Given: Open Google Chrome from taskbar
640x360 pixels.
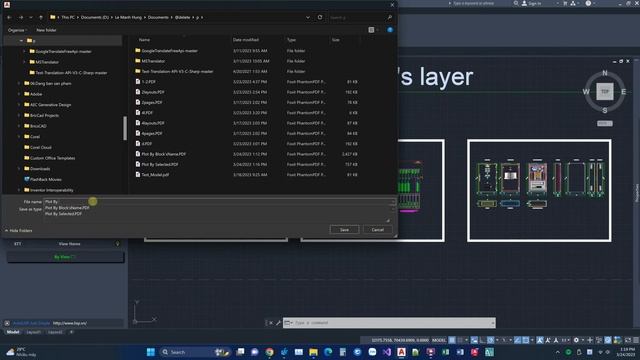Looking at the screenshot, I should 269,352.
